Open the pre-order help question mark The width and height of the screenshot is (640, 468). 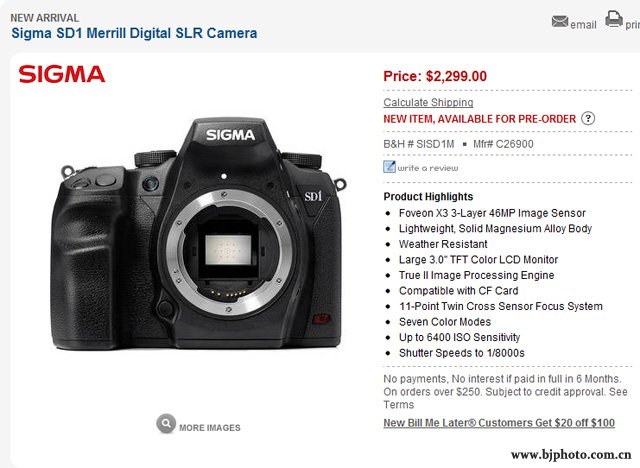pos(588,118)
